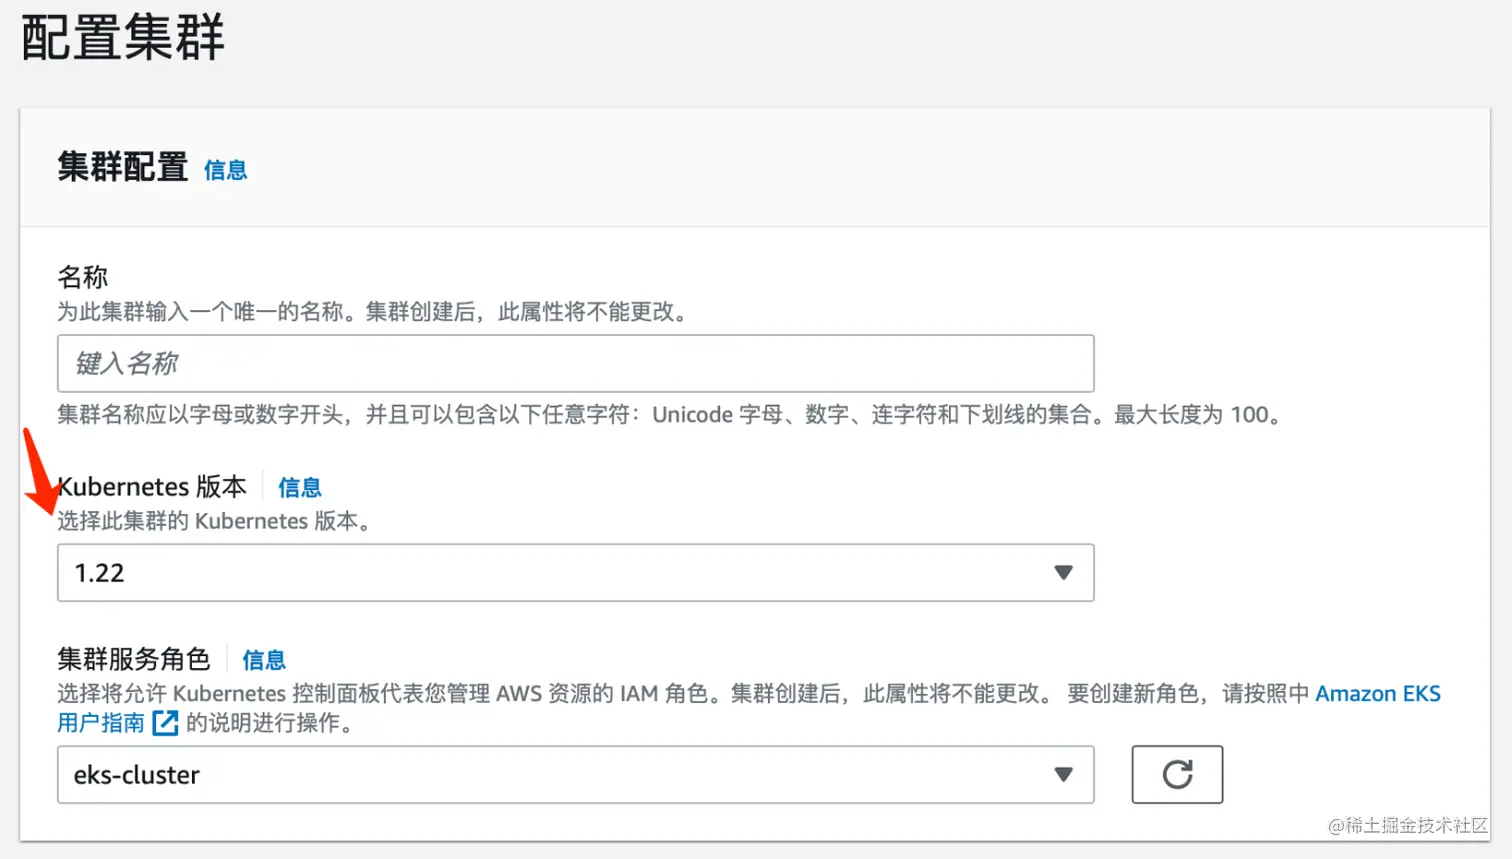
Task: Click the external-link icon after 用户指南
Action: pos(165,723)
